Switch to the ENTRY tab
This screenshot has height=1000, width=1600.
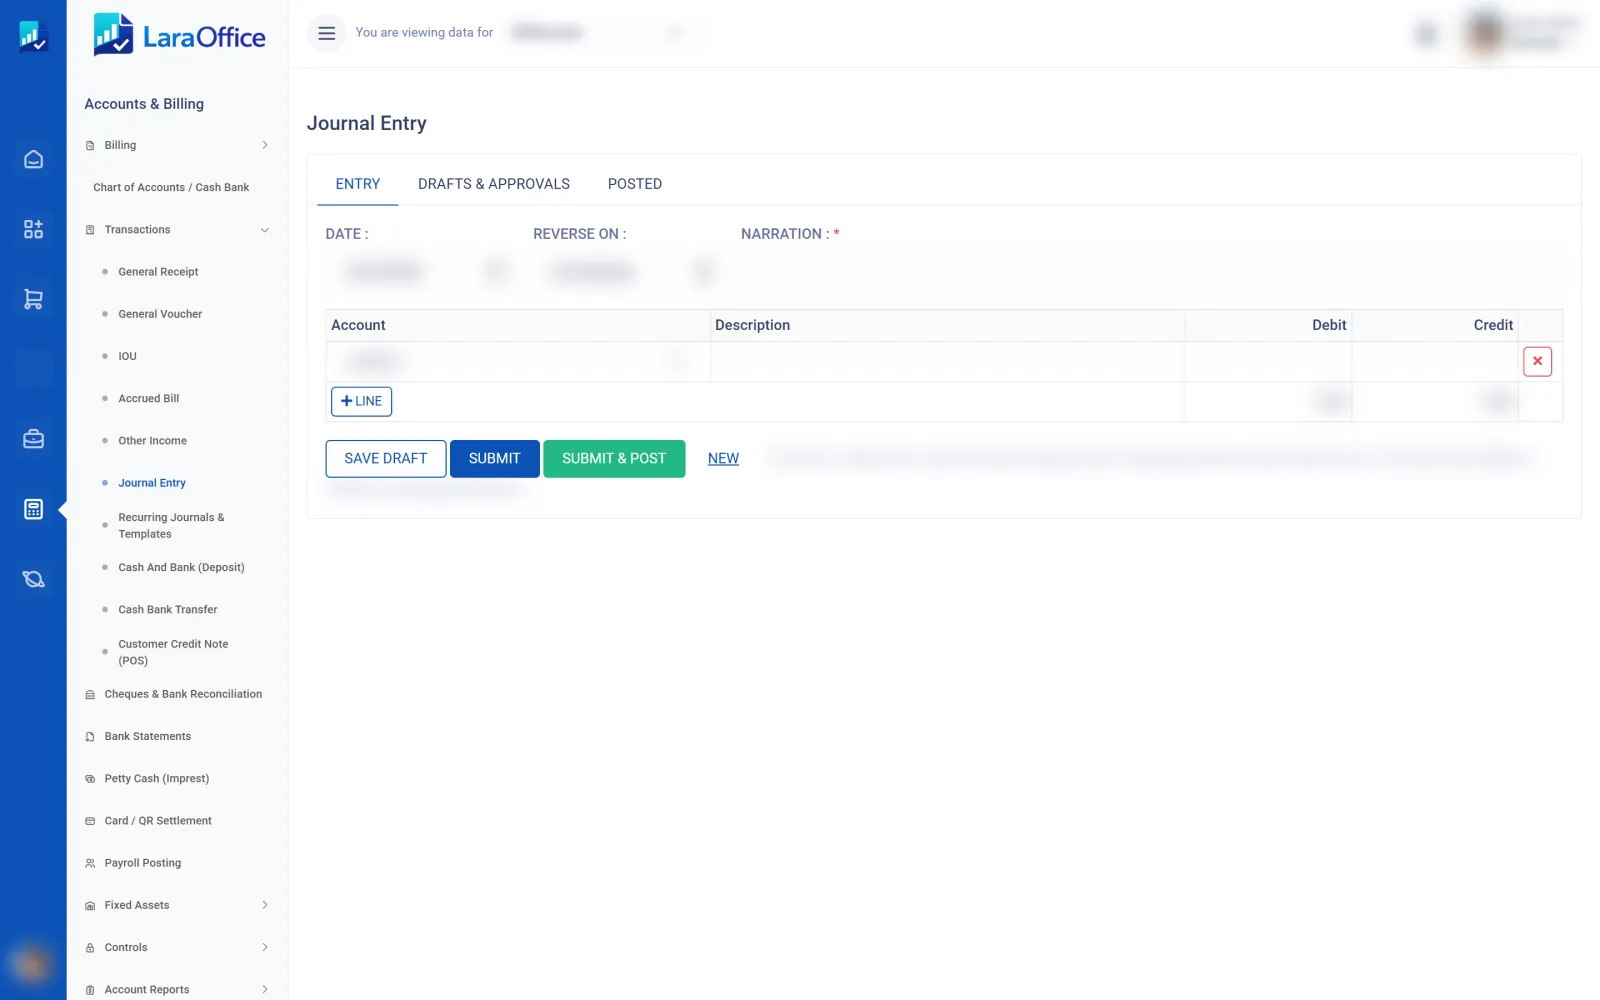click(x=358, y=184)
